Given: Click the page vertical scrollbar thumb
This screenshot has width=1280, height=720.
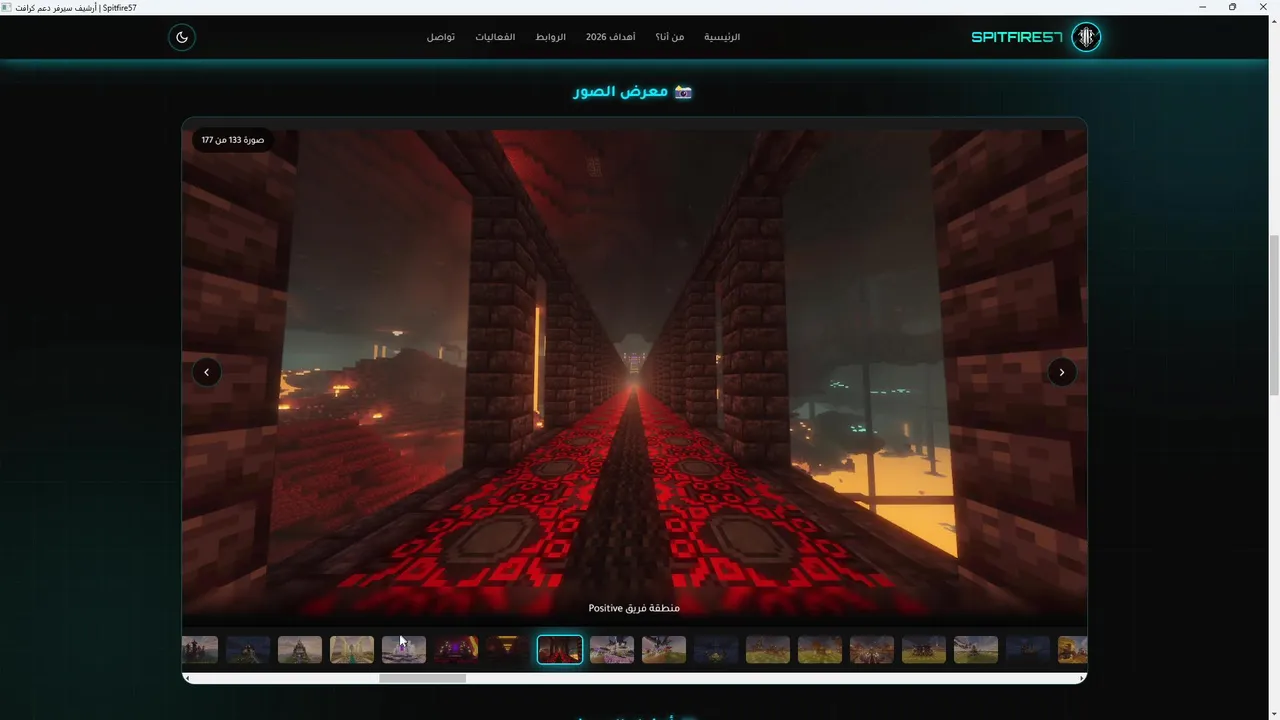Looking at the screenshot, I should coord(1274,315).
